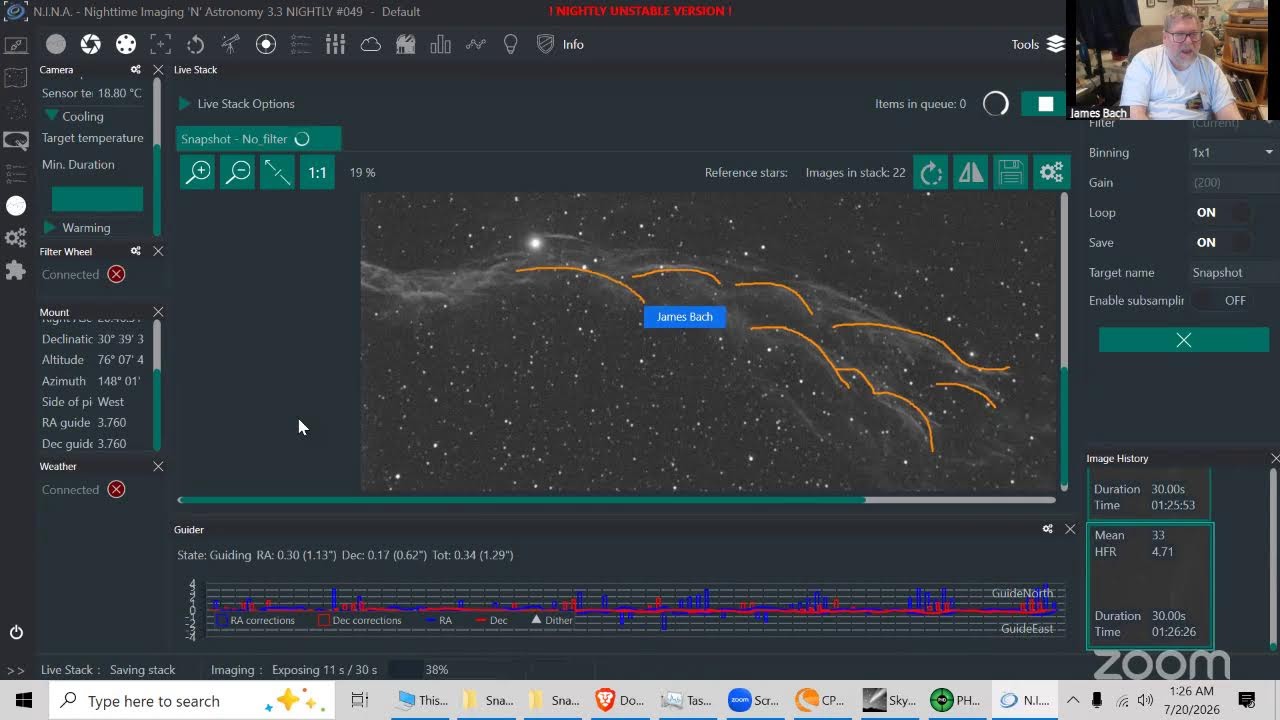Open the Tools layers menu
1280x720 pixels.
coord(1038,44)
